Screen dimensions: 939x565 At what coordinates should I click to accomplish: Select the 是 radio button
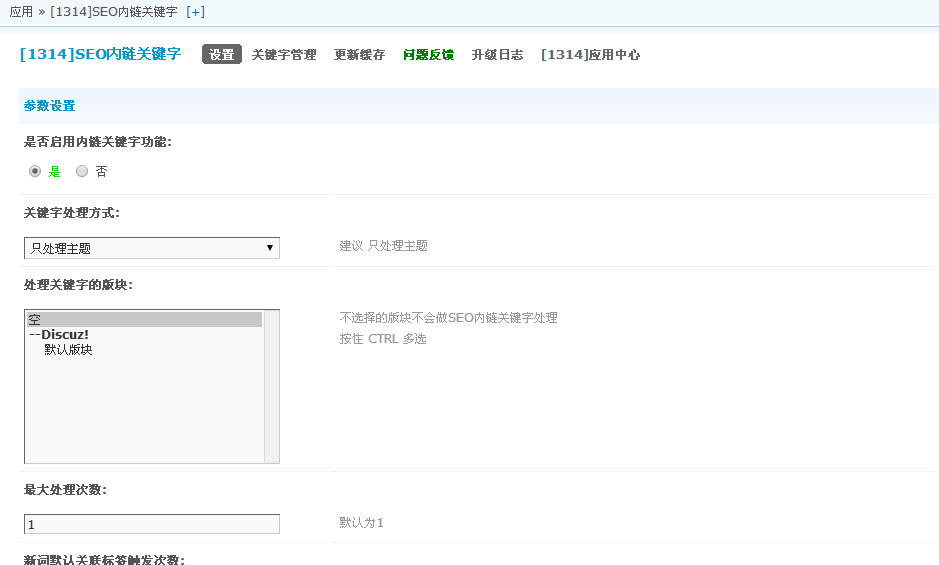[35, 171]
